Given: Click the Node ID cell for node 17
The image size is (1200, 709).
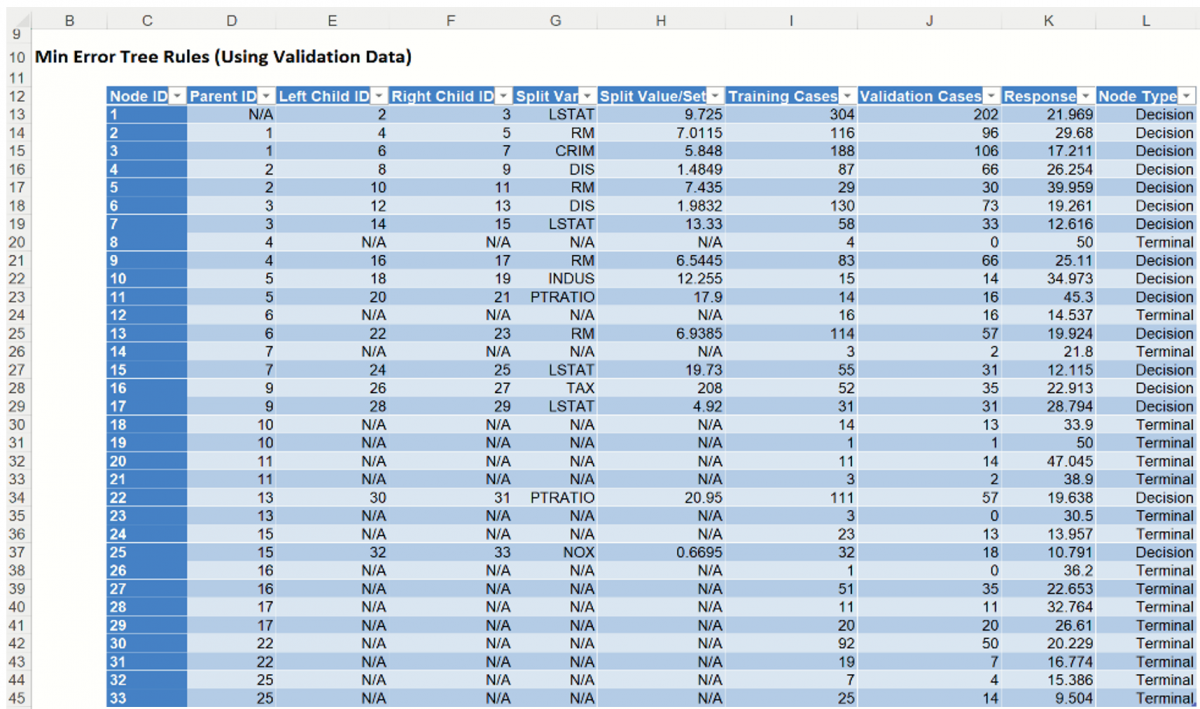Looking at the screenshot, I should click(146, 406).
